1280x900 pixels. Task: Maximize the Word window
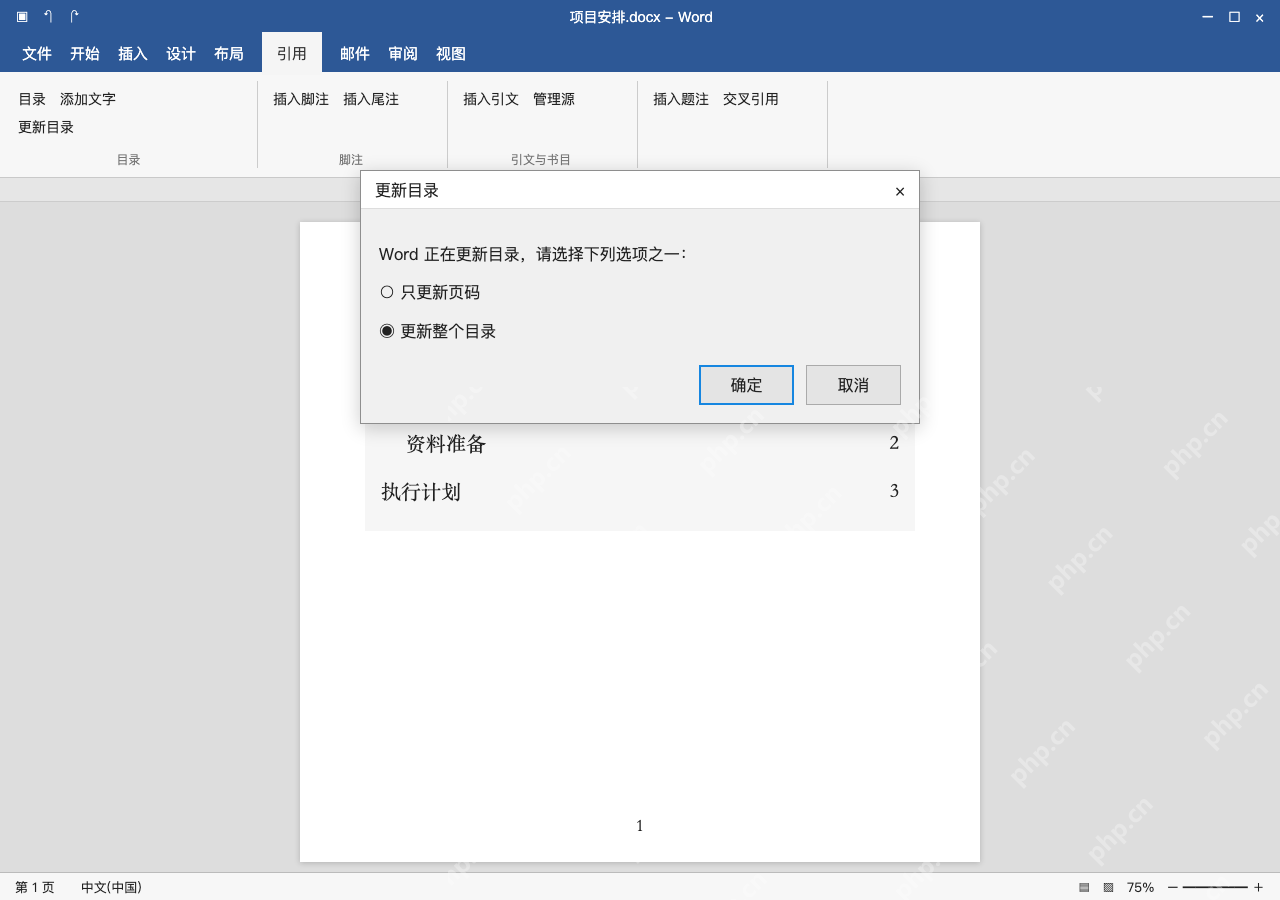click(x=1234, y=17)
